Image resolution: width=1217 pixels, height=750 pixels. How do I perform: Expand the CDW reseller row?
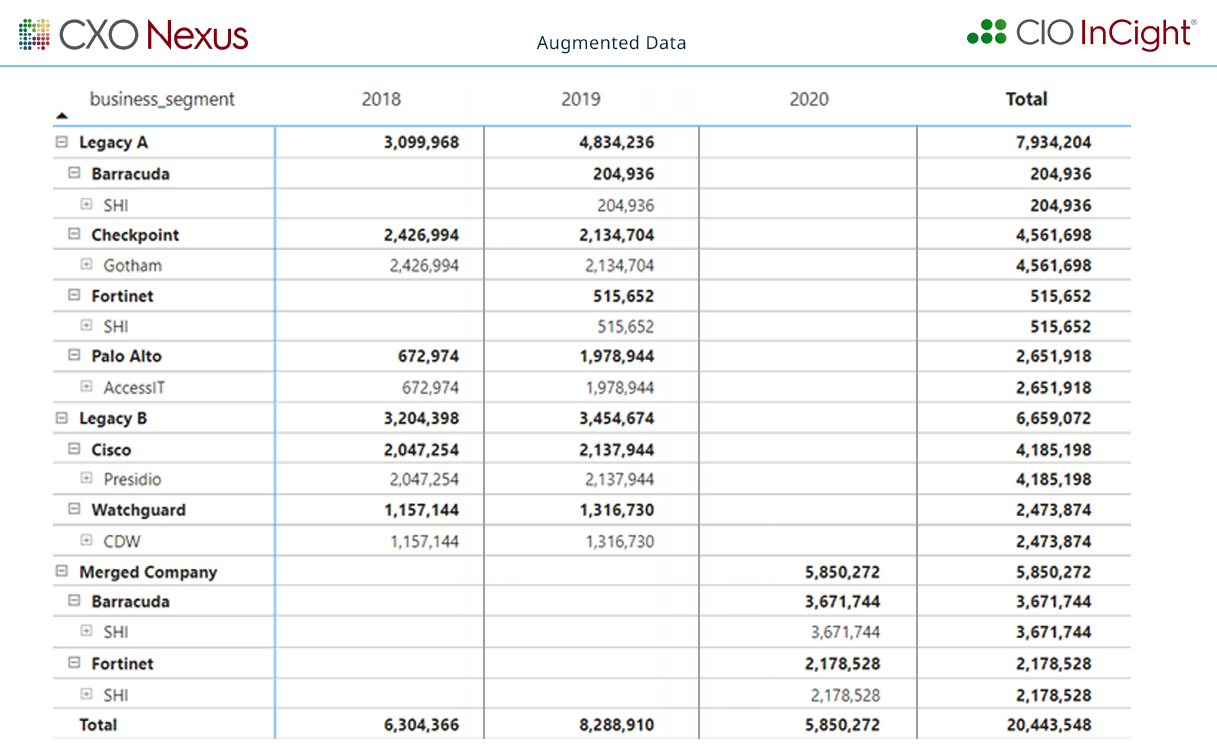86,542
